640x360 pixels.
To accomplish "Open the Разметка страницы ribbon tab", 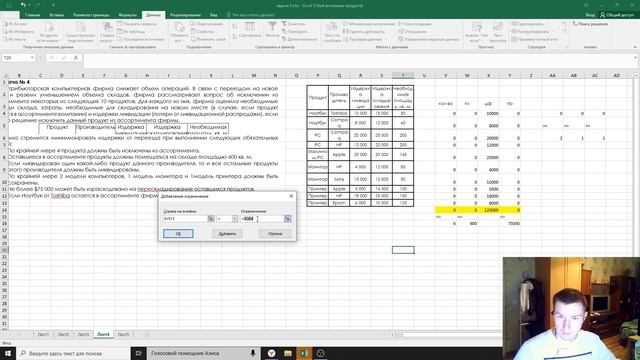I will [91, 15].
